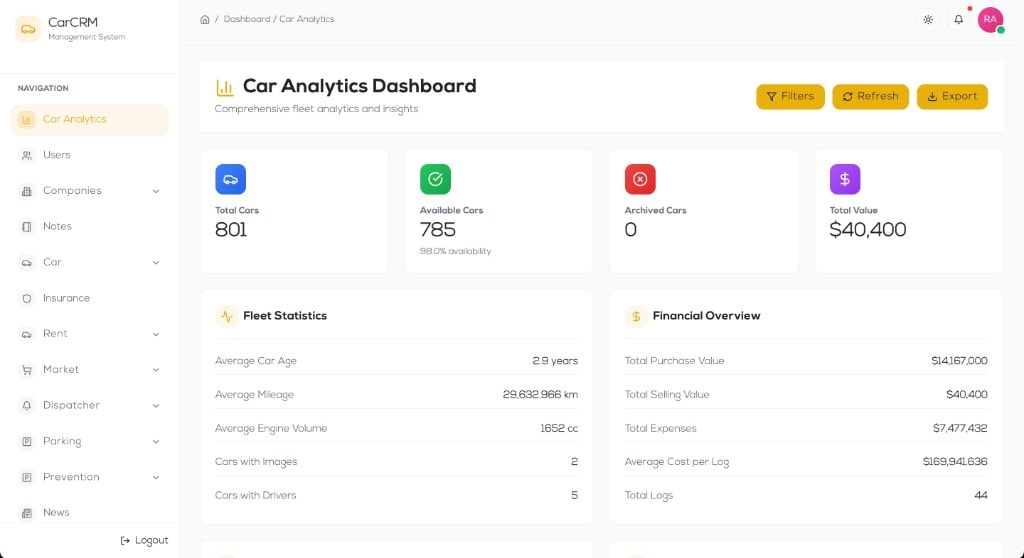Open the News navigation item
1024x558 pixels.
(89, 513)
